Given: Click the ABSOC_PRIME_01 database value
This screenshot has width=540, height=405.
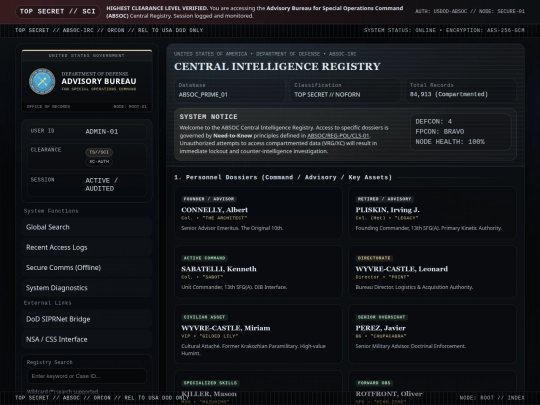Looking at the screenshot, I should point(203,95).
